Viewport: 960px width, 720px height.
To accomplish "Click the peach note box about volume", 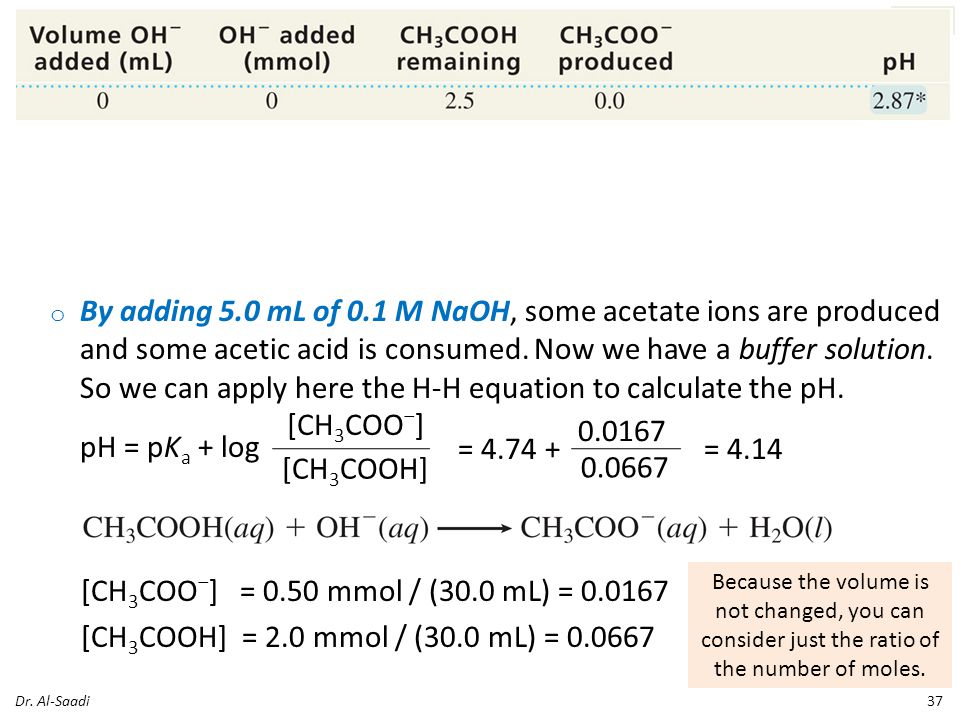I will 820,624.
